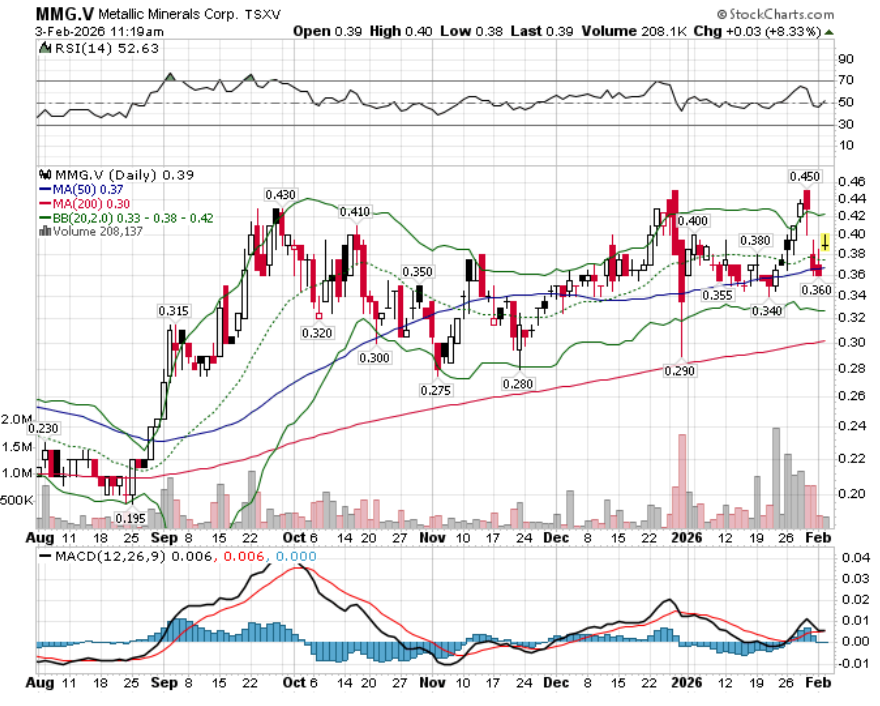Click the 0.350 price callout
Screen dimensions: 880x706
click(x=417, y=272)
